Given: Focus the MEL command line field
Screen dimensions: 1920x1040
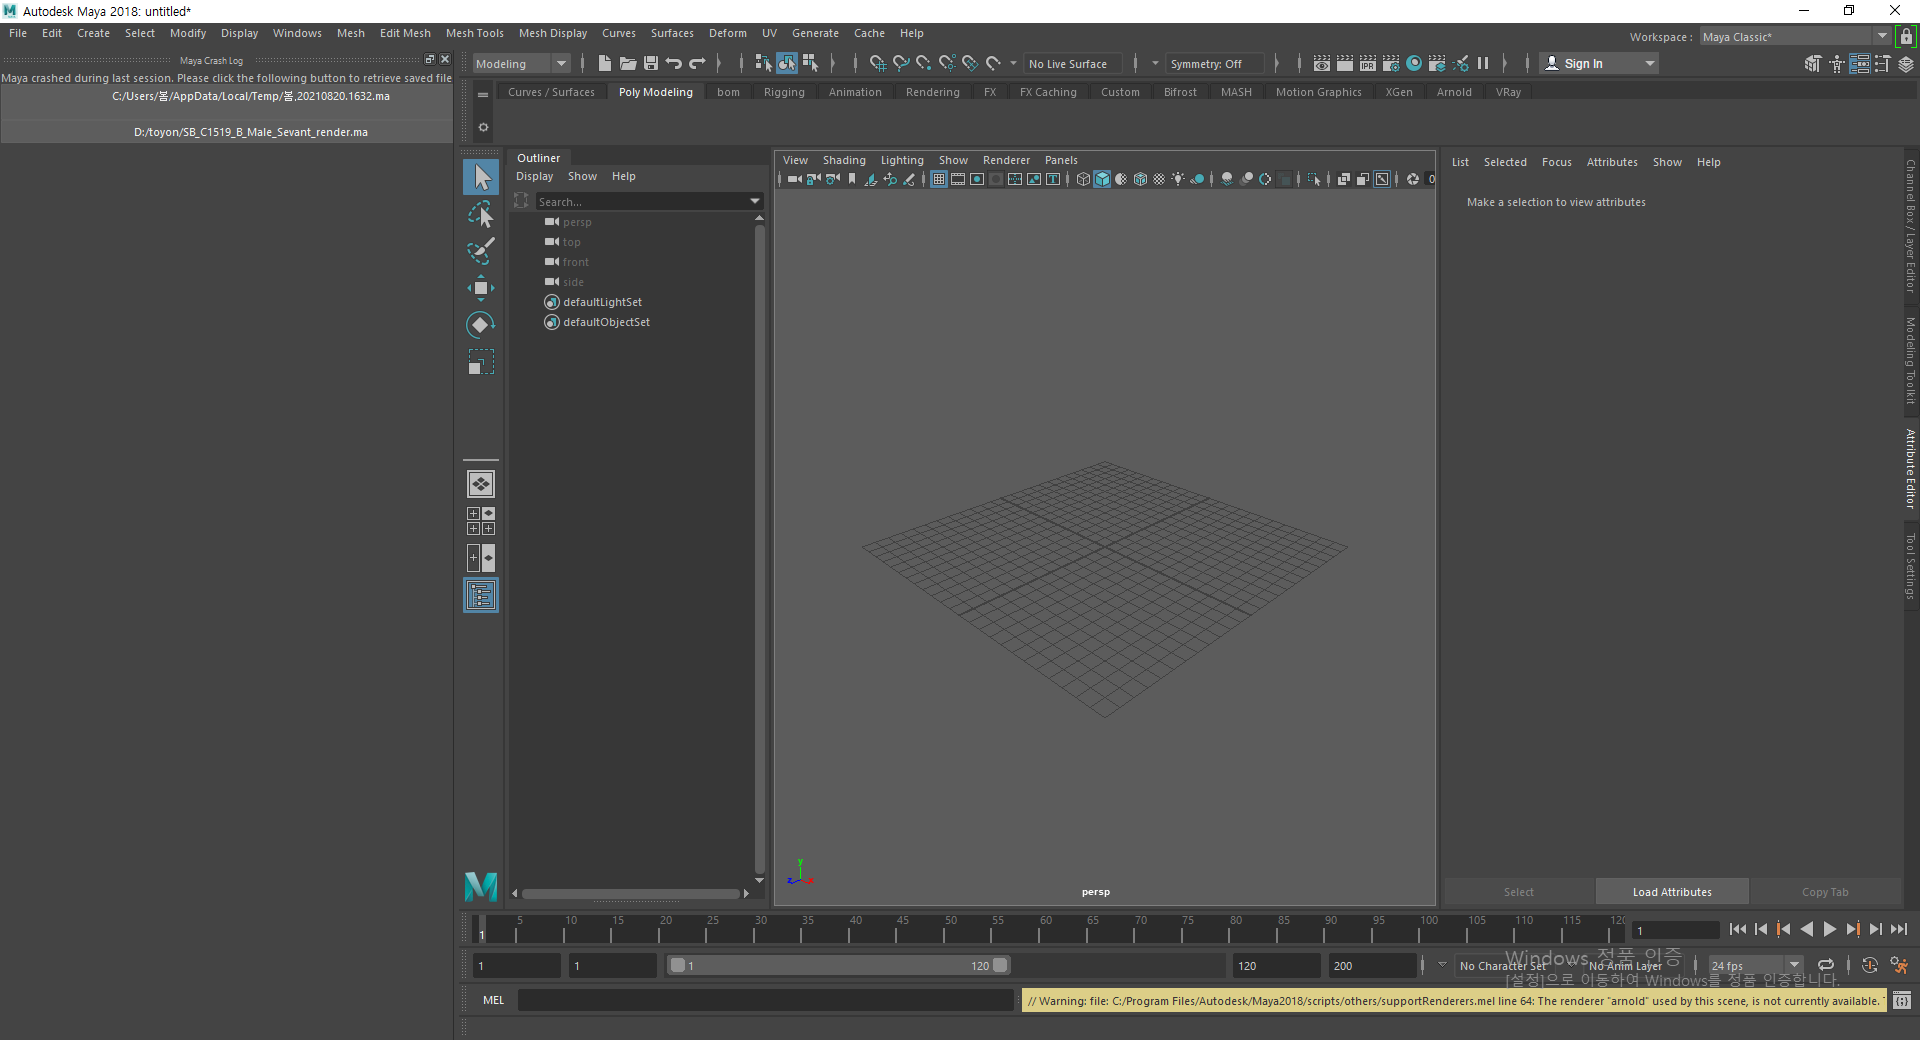Looking at the screenshot, I should tap(765, 1000).
